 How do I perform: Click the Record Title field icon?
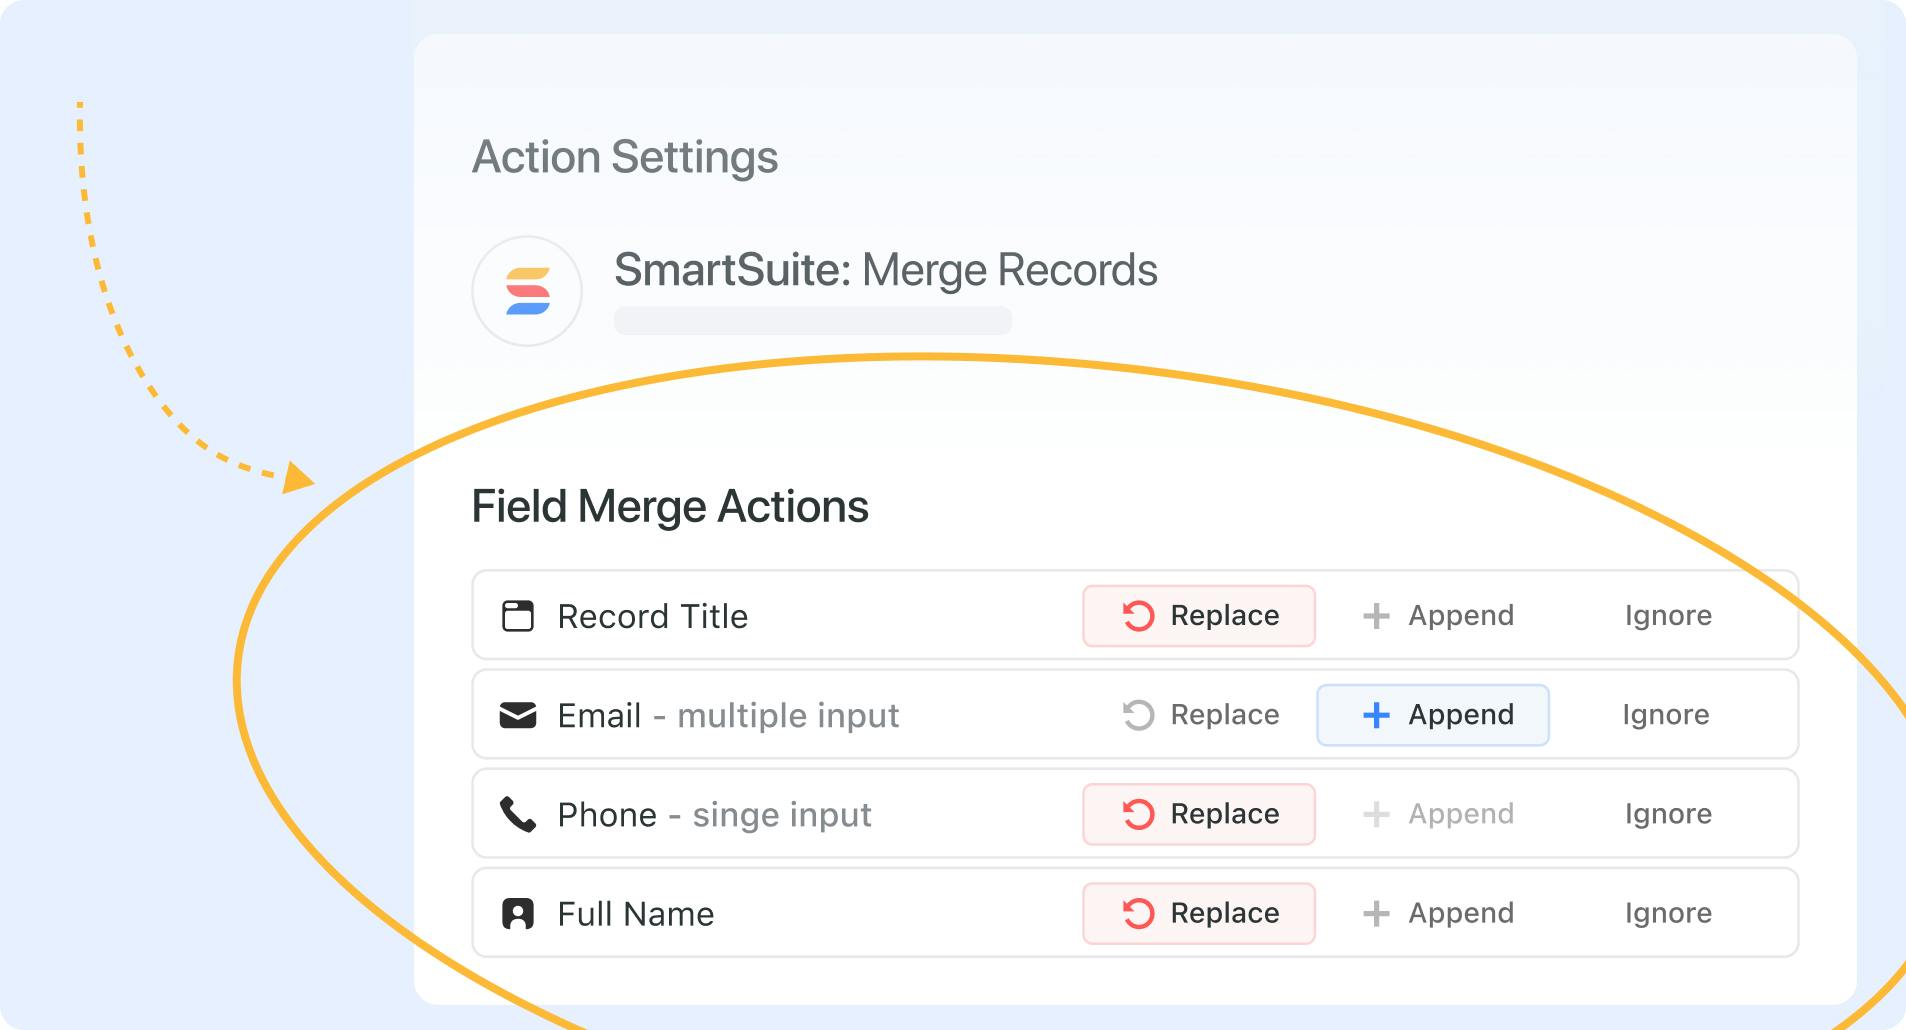[517, 616]
